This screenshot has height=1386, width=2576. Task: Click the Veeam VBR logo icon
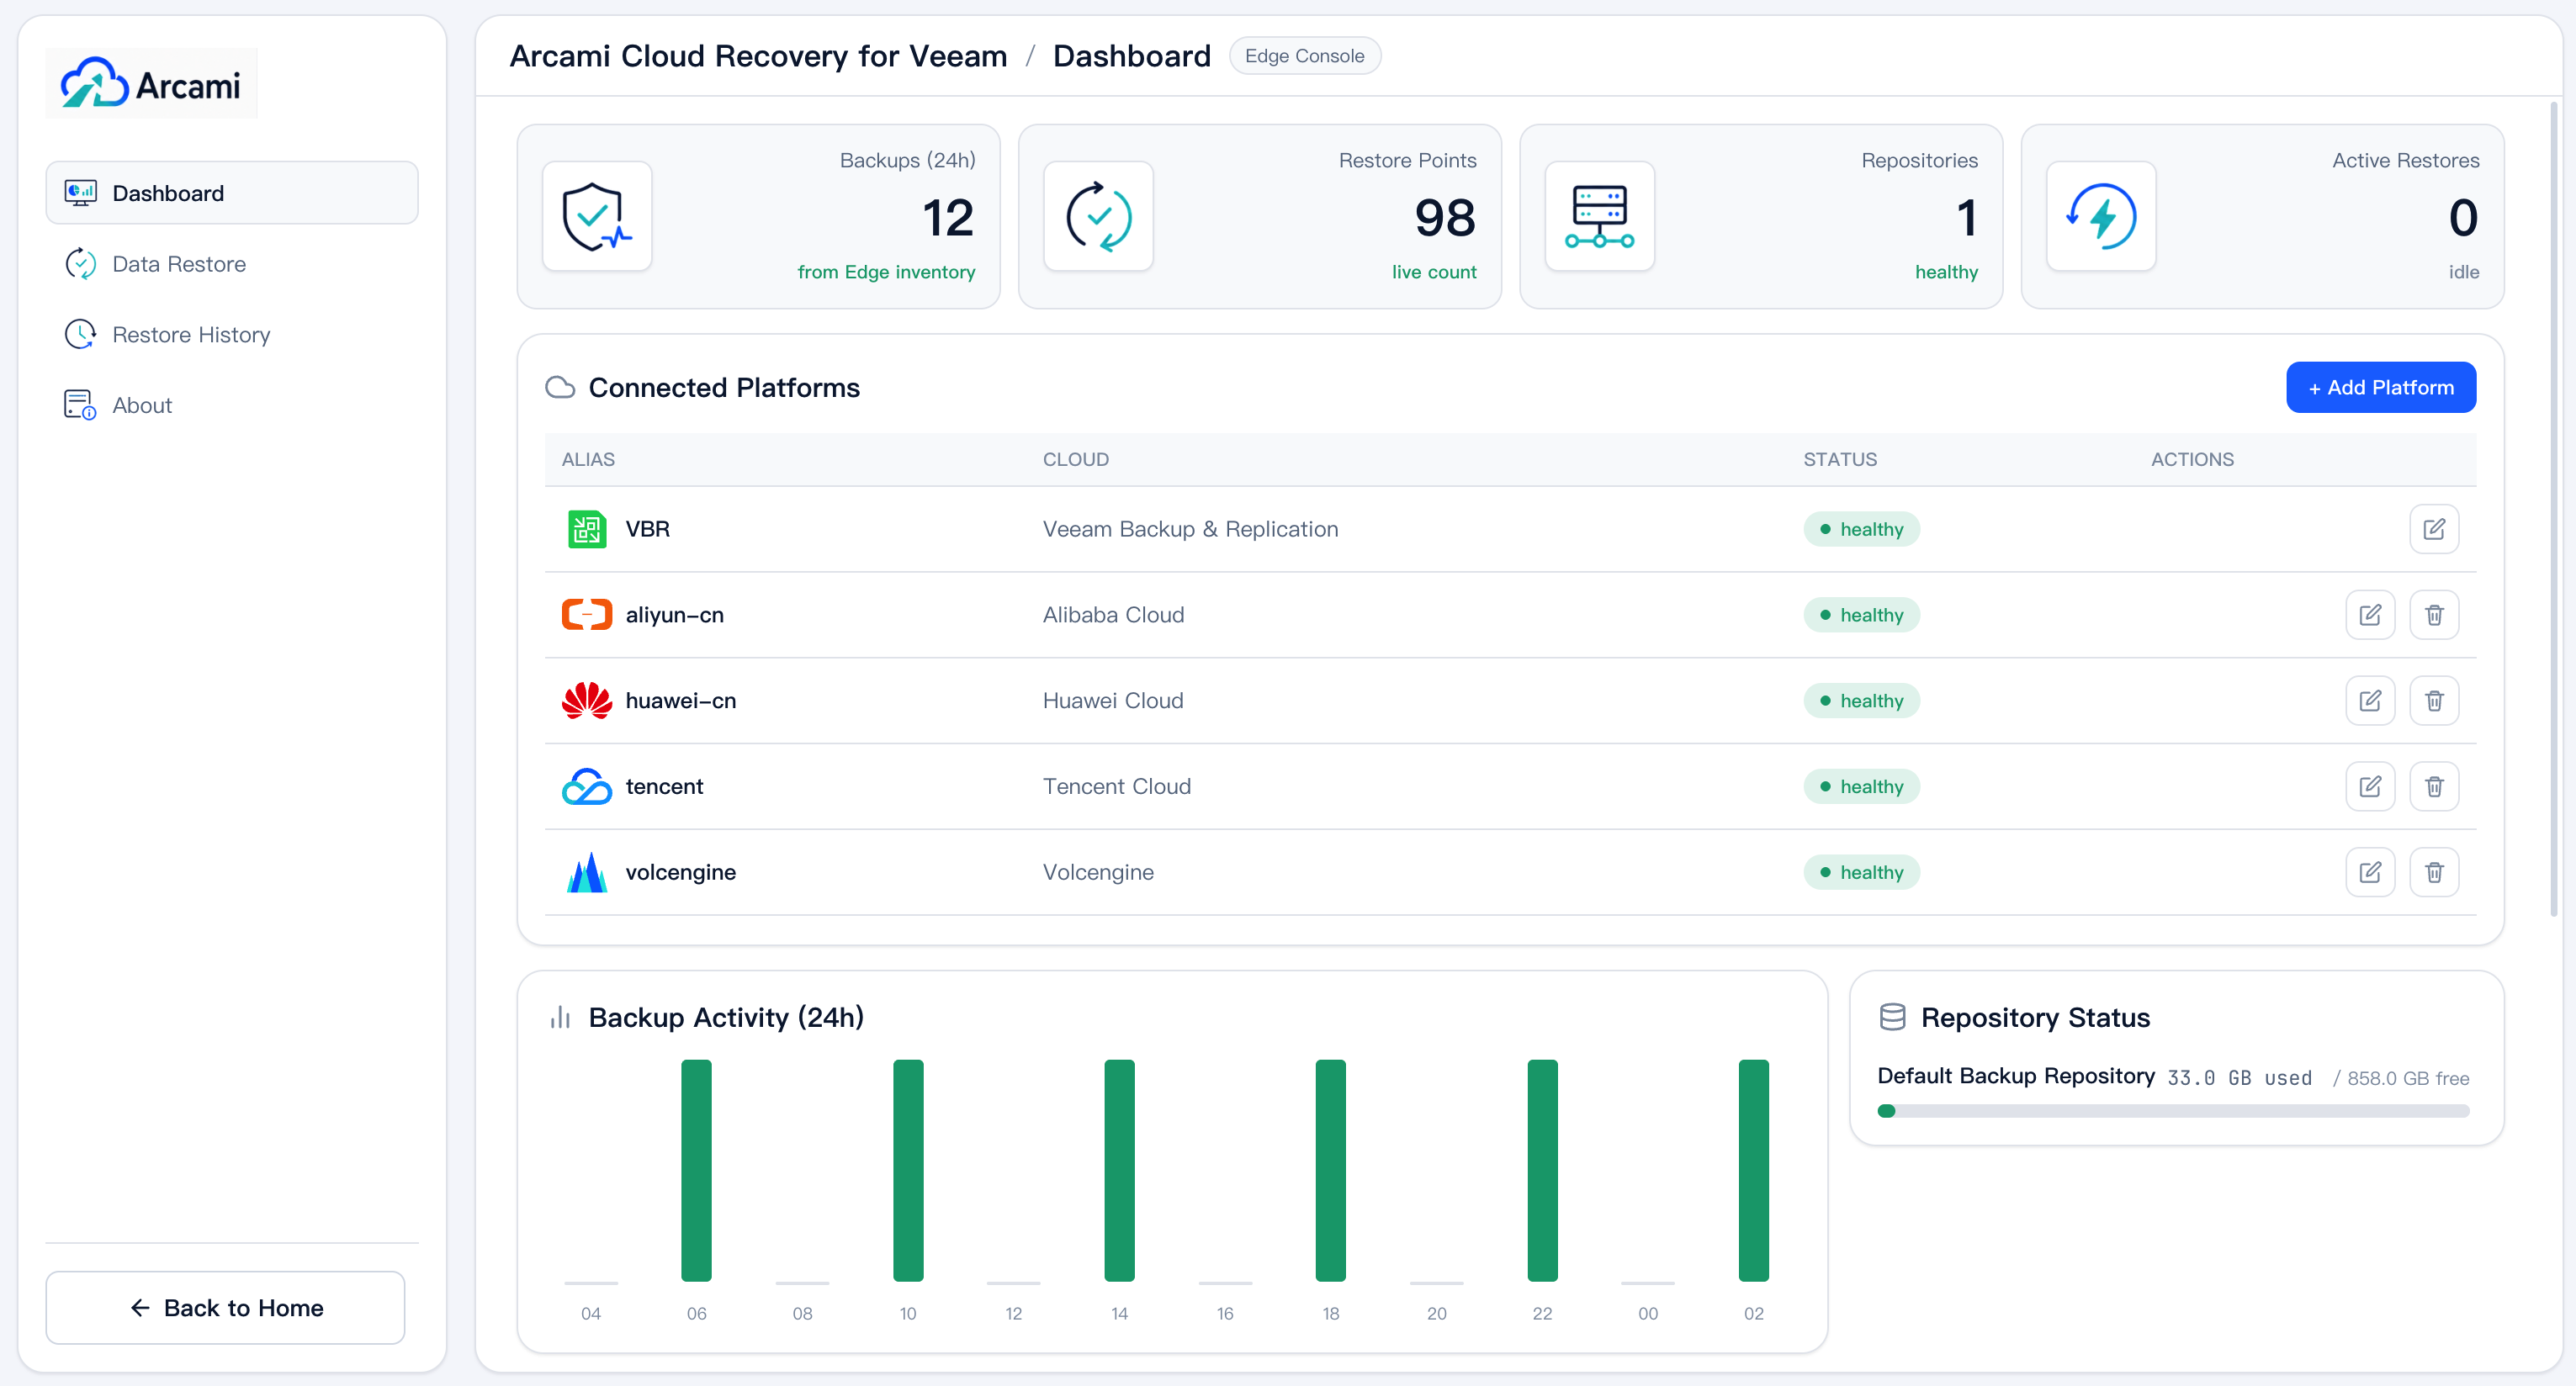pos(587,529)
